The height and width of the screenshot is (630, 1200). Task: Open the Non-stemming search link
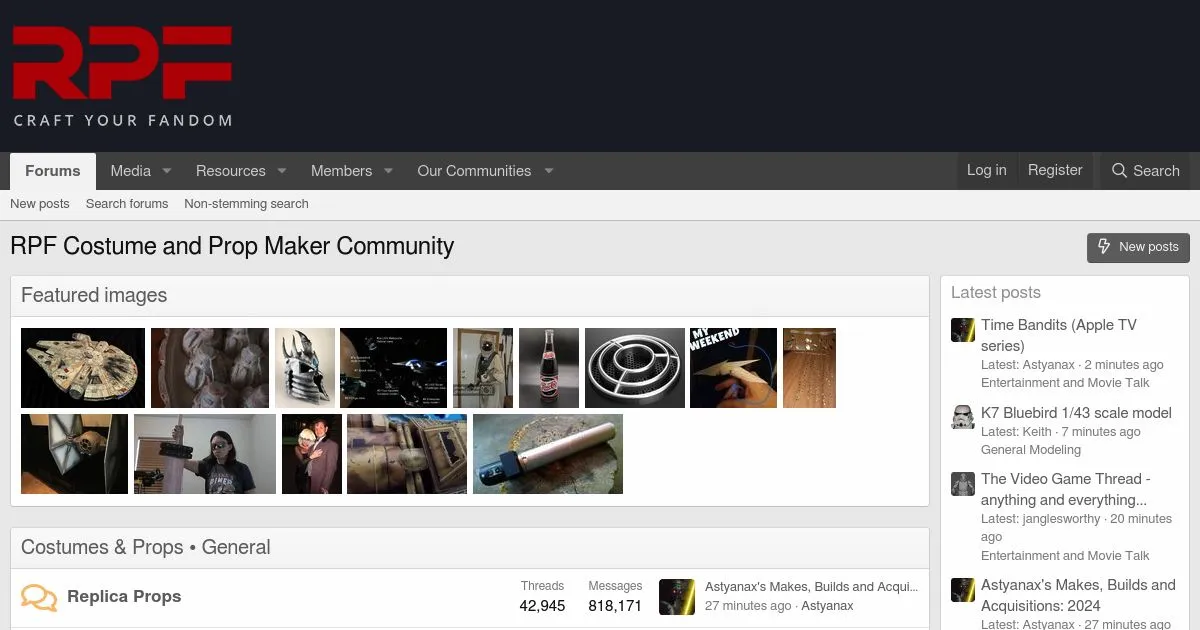tap(246, 204)
